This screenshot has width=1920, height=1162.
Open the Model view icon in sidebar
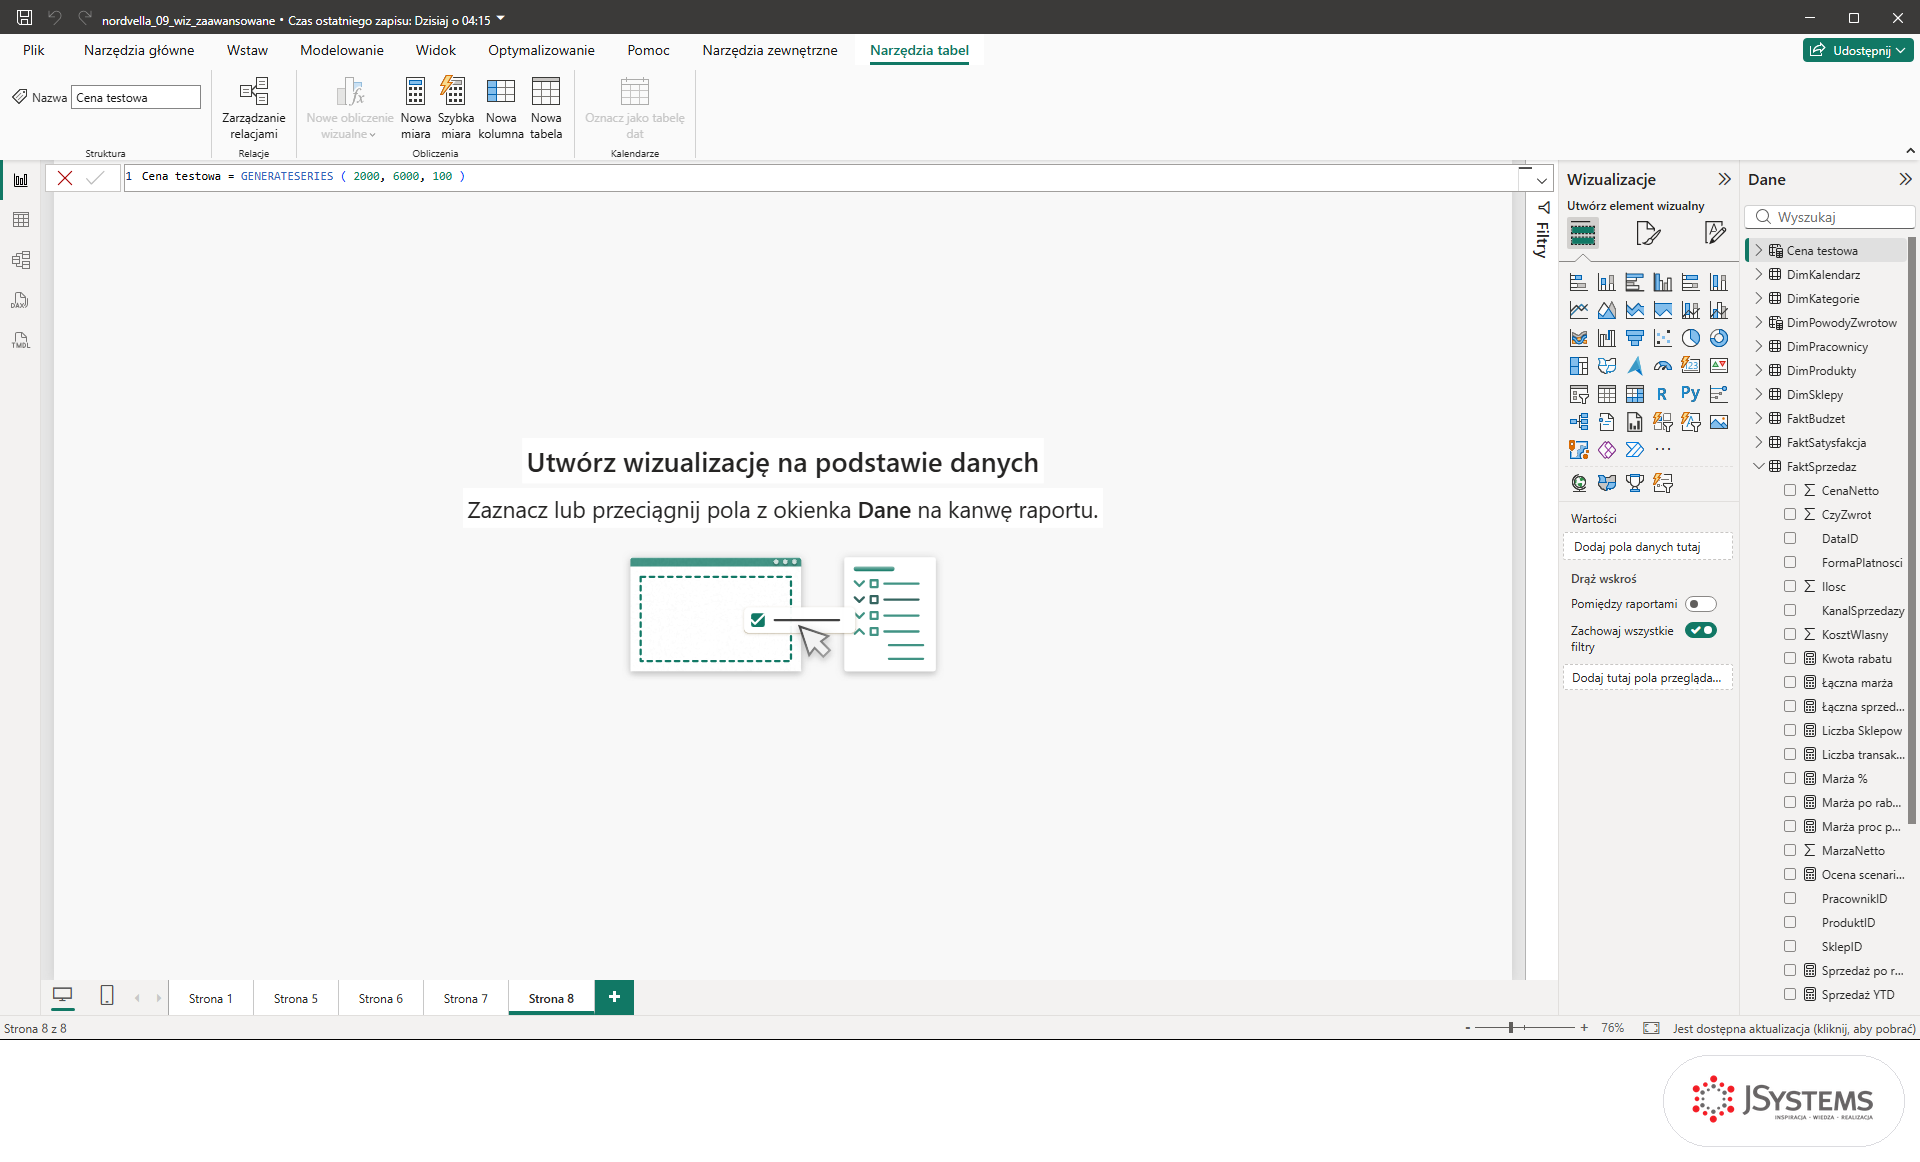(x=21, y=260)
